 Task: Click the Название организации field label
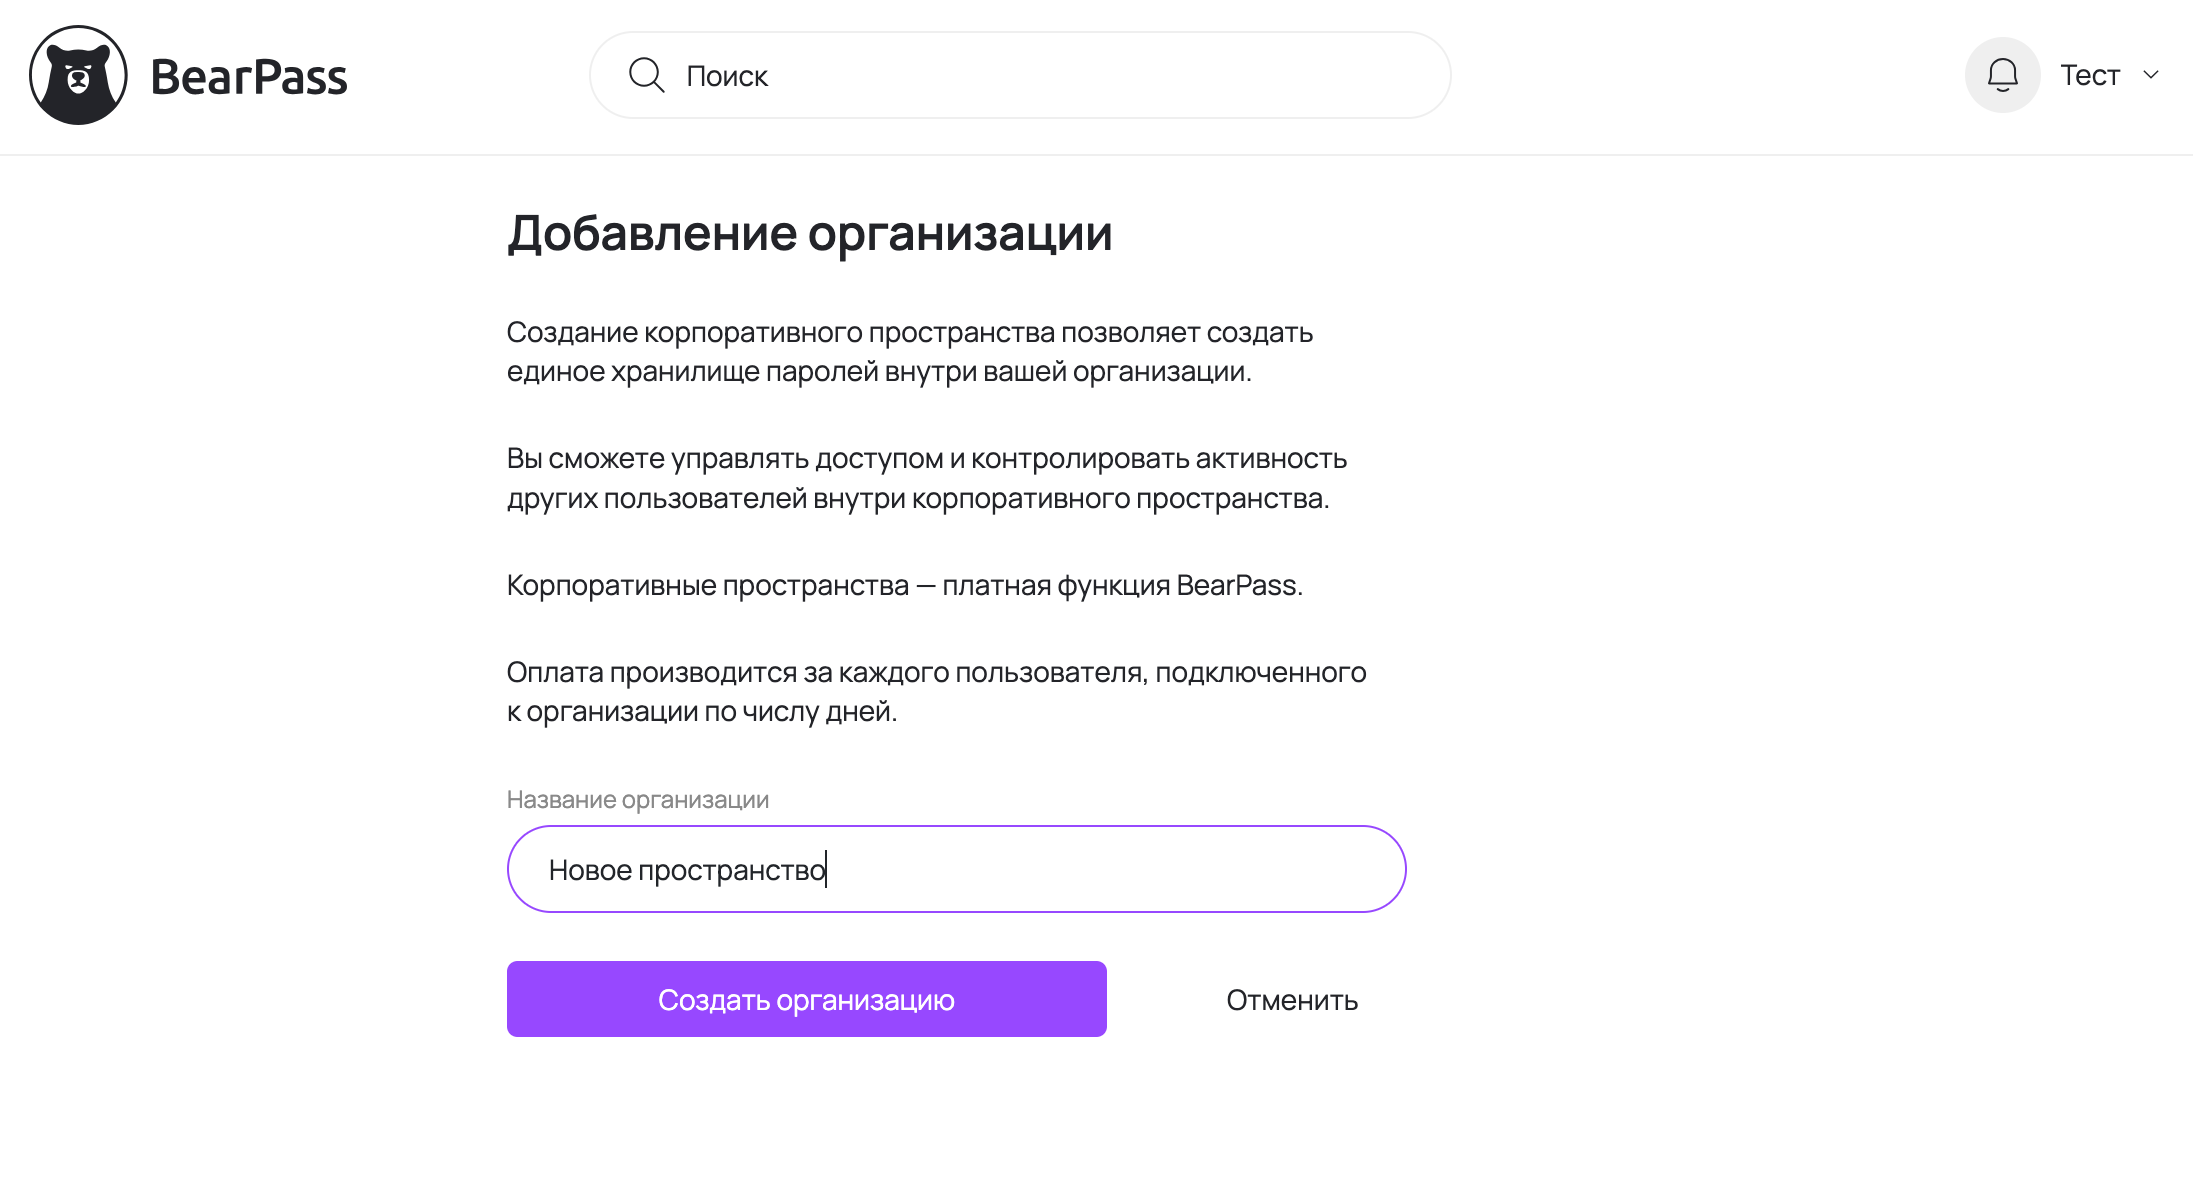click(x=637, y=800)
